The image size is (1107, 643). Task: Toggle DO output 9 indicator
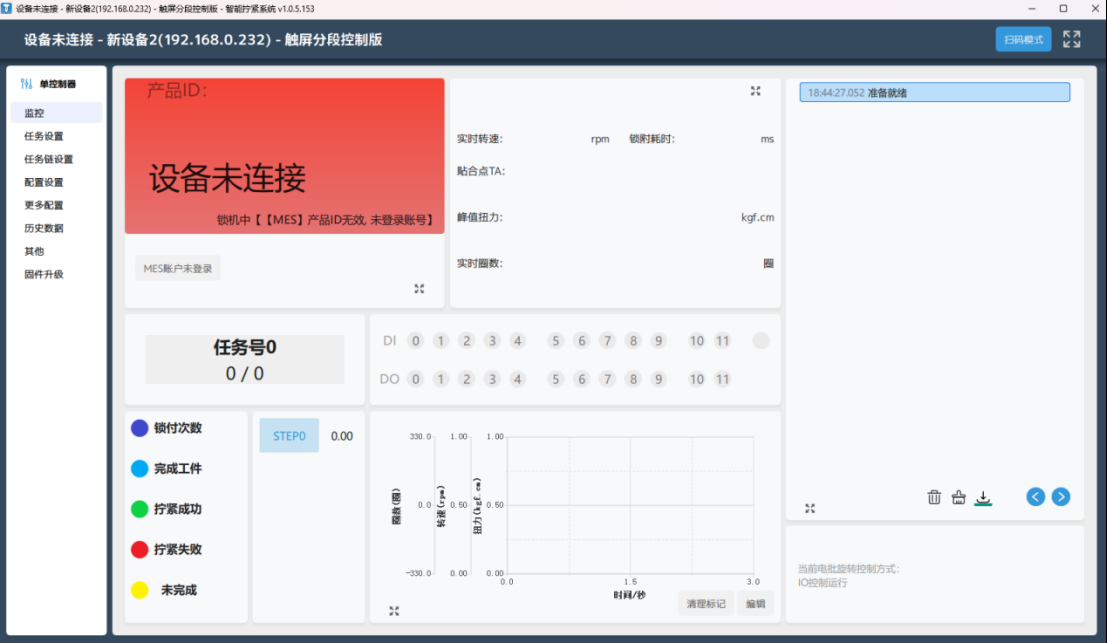point(658,379)
